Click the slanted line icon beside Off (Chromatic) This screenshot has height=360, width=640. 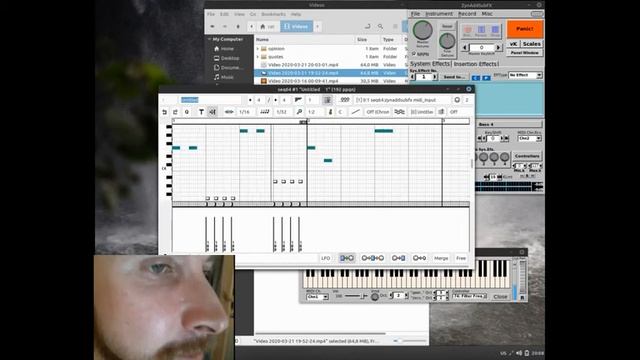coord(356,112)
